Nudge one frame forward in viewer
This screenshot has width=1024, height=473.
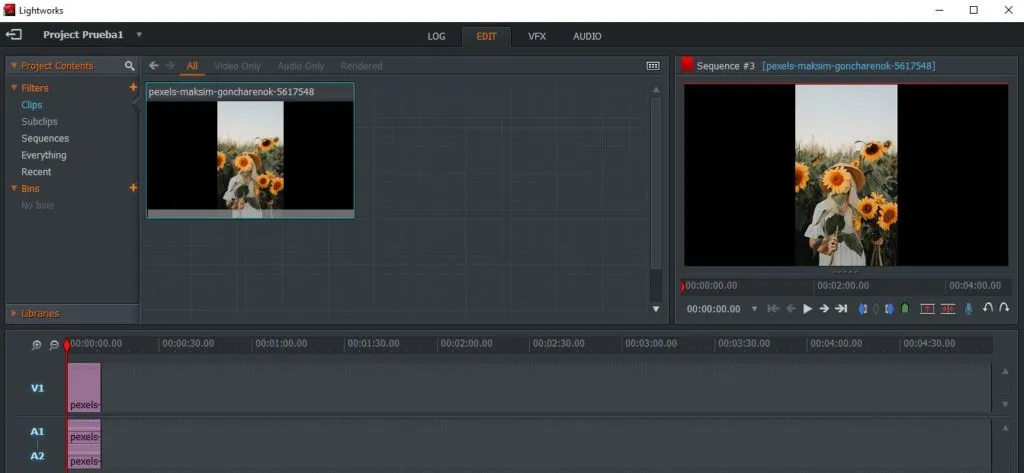[x=824, y=309]
